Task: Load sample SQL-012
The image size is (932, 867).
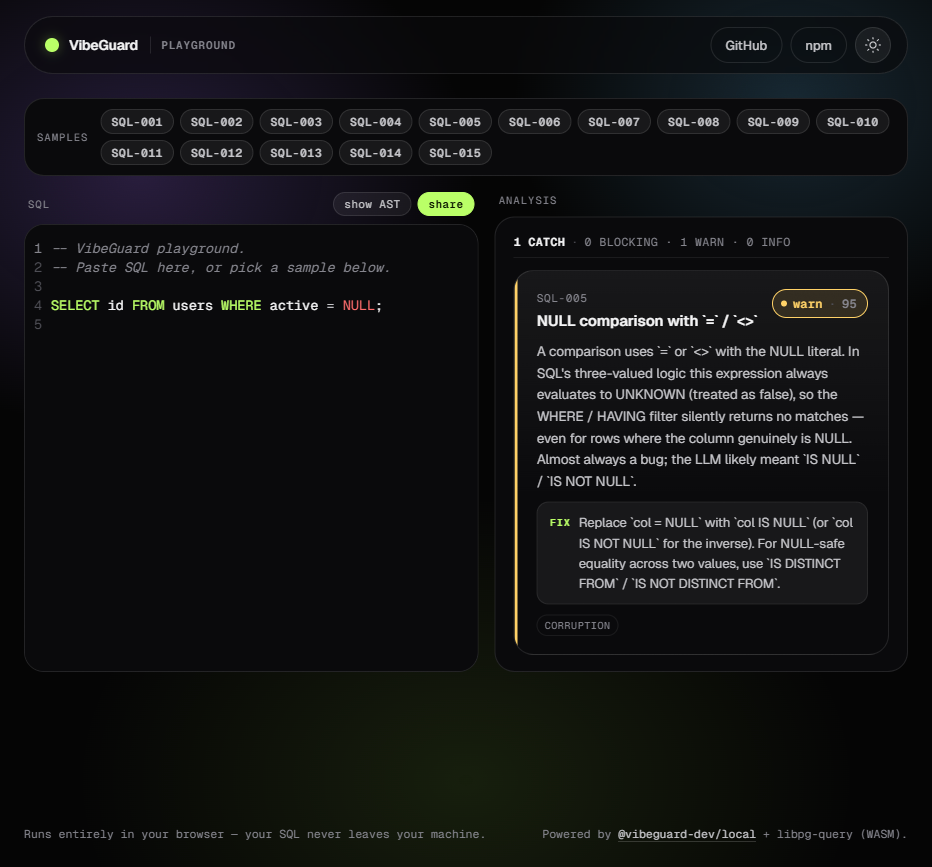Action: [216, 153]
